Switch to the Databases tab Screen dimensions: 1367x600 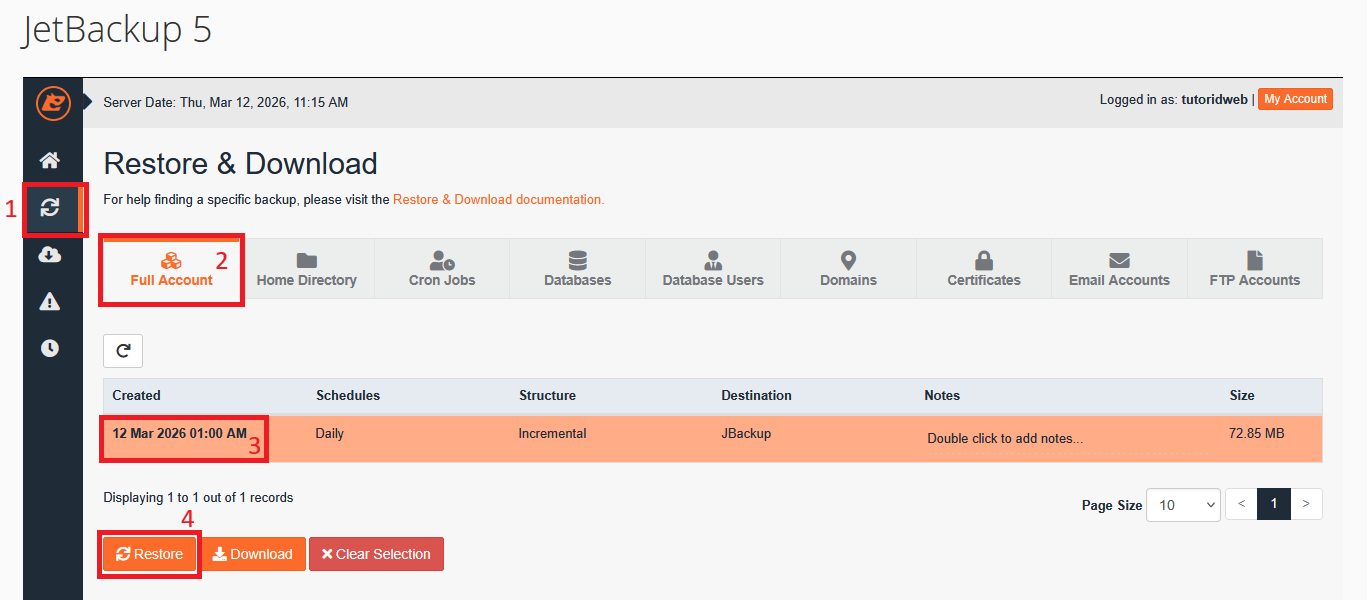577,268
